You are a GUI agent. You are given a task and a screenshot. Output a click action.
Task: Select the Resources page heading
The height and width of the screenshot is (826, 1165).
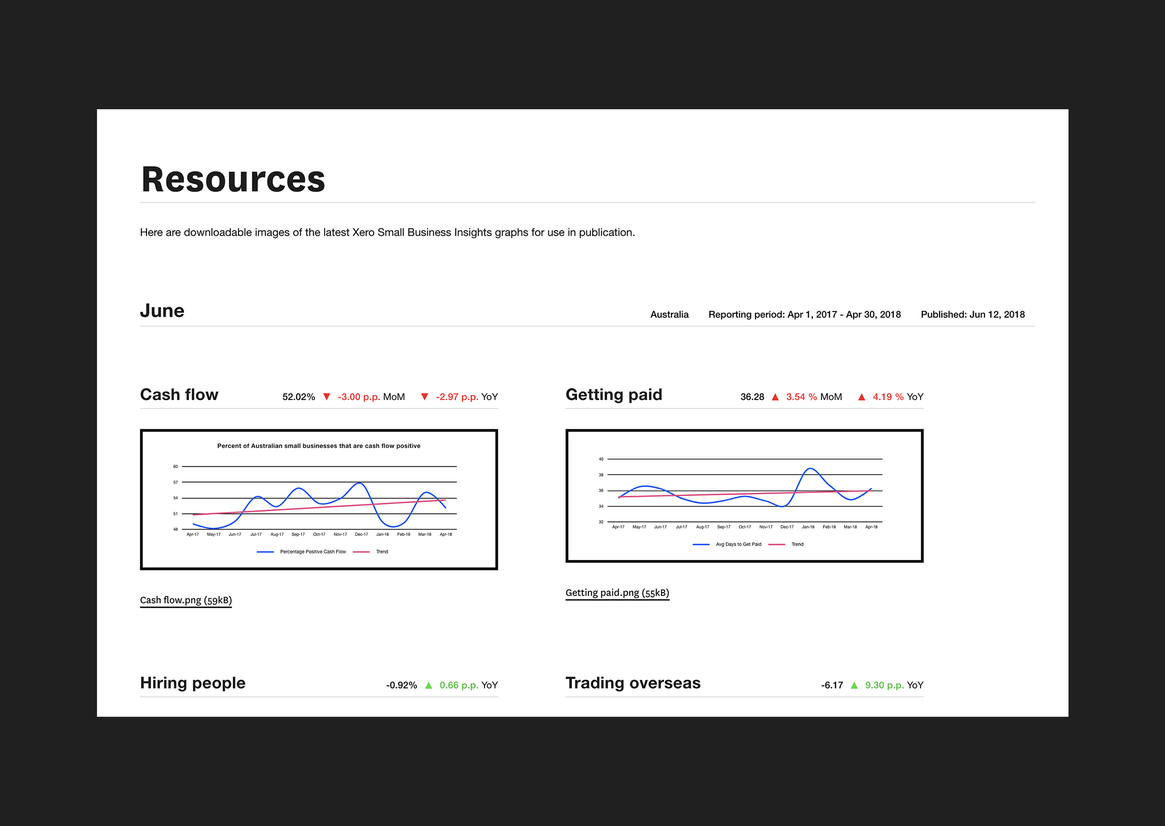233,179
